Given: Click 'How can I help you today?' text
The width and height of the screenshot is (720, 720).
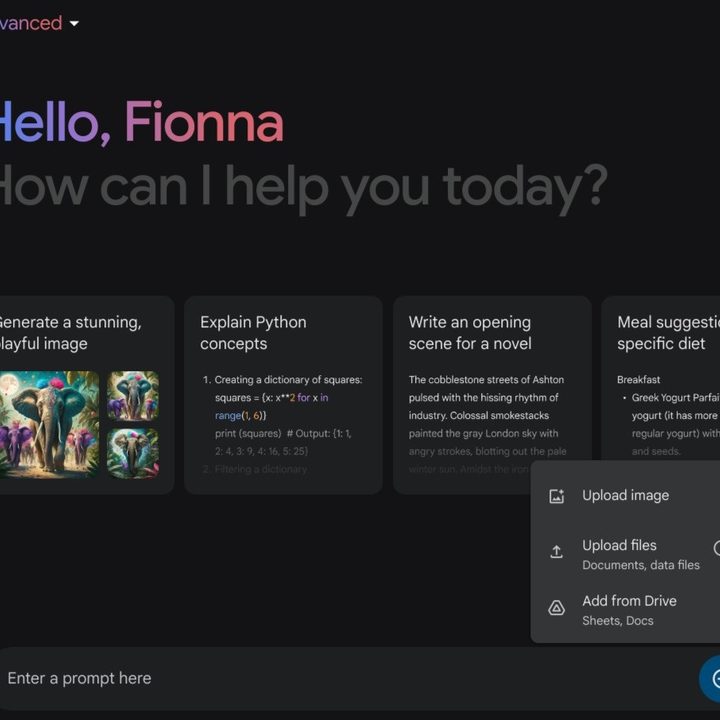Looking at the screenshot, I should pyautogui.click(x=303, y=187).
